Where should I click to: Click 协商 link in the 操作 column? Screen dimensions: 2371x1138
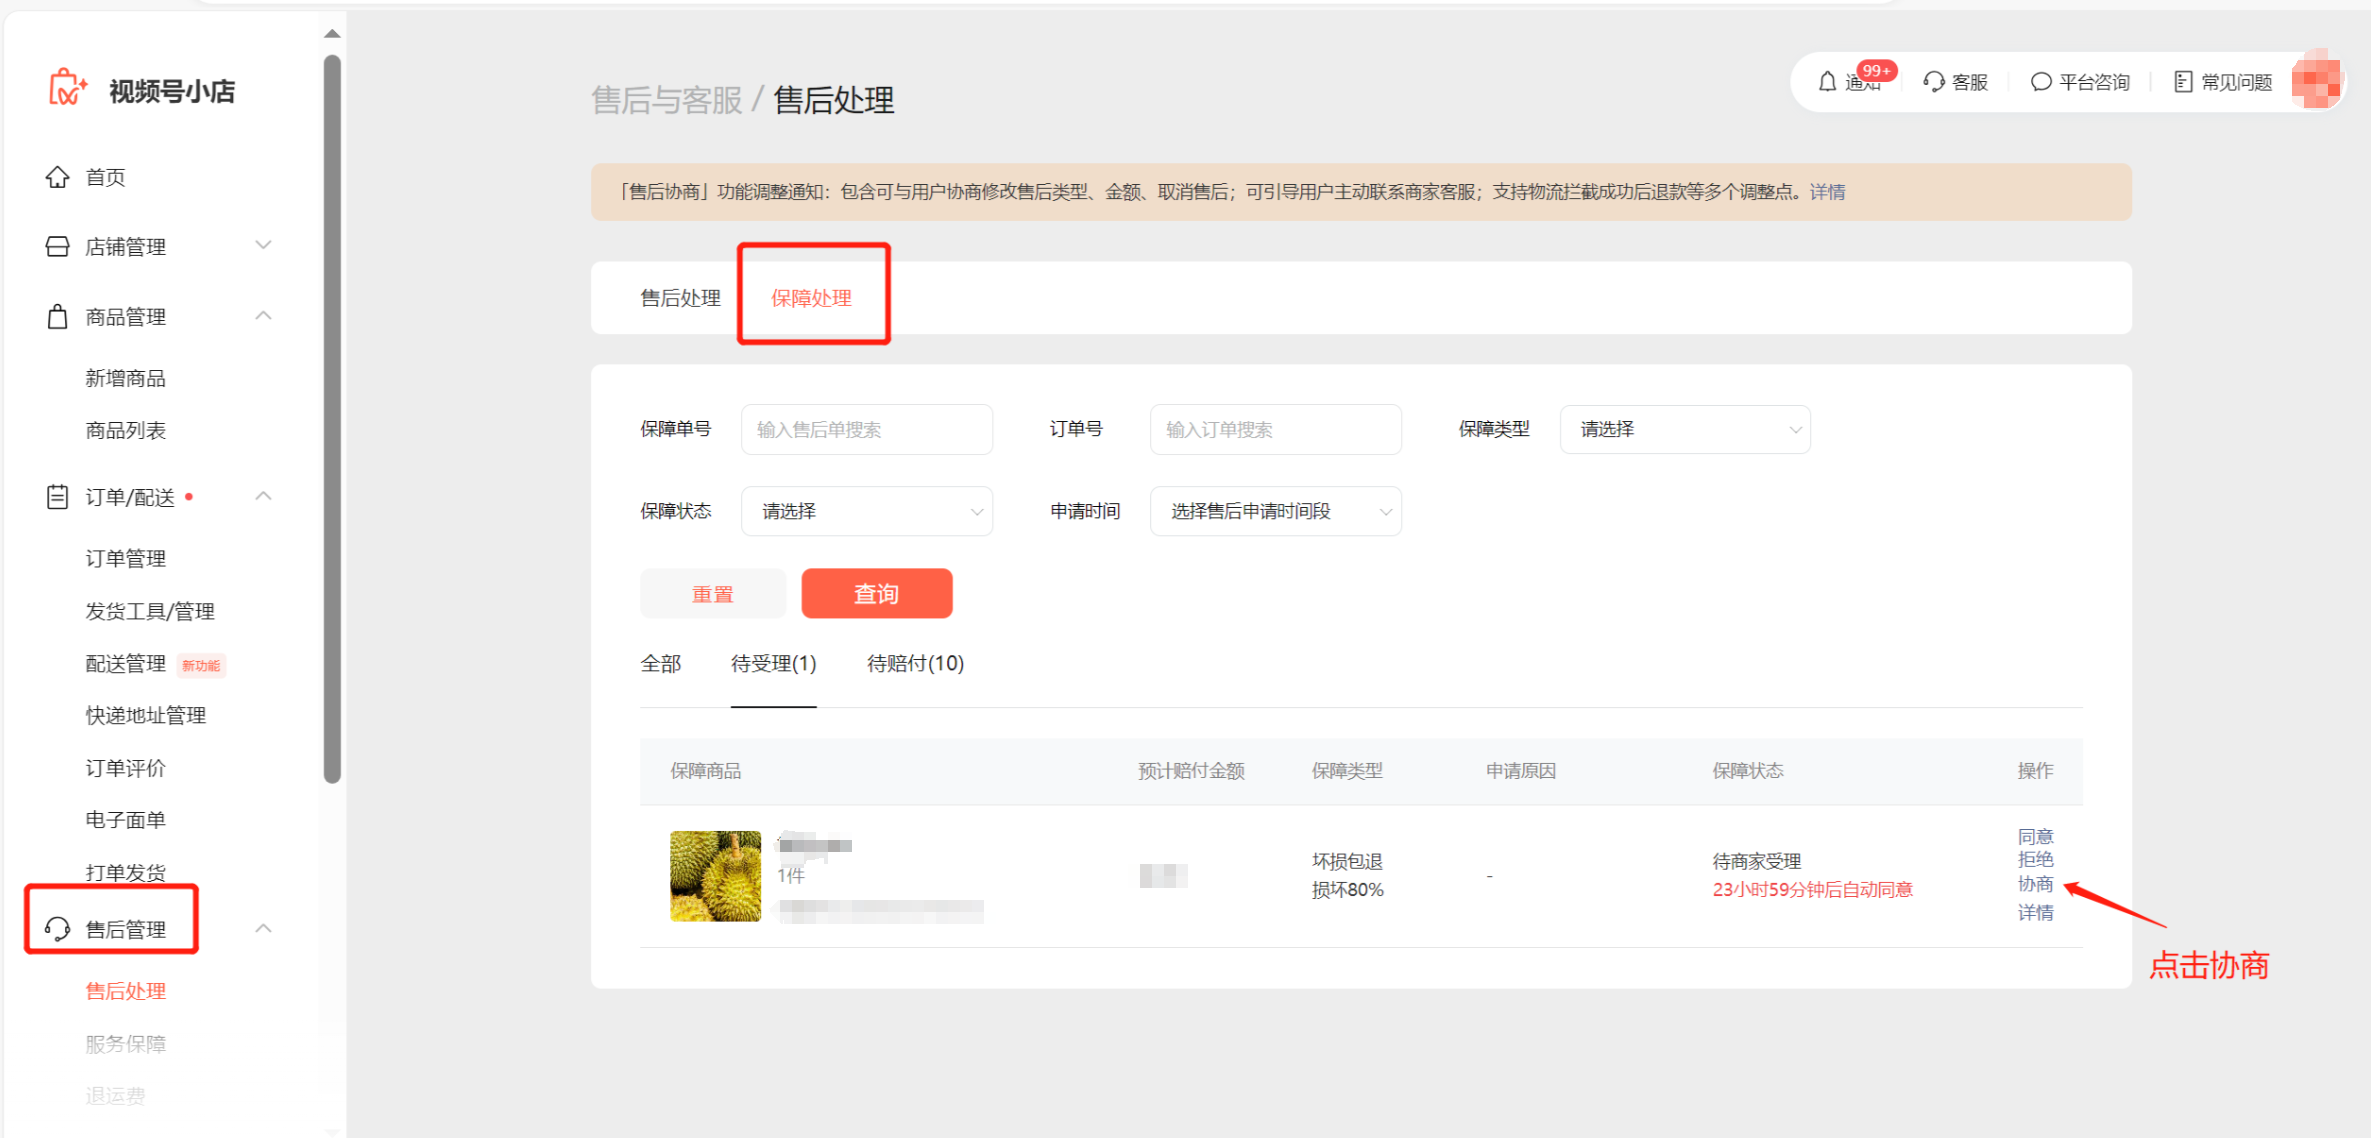[x=2035, y=884]
